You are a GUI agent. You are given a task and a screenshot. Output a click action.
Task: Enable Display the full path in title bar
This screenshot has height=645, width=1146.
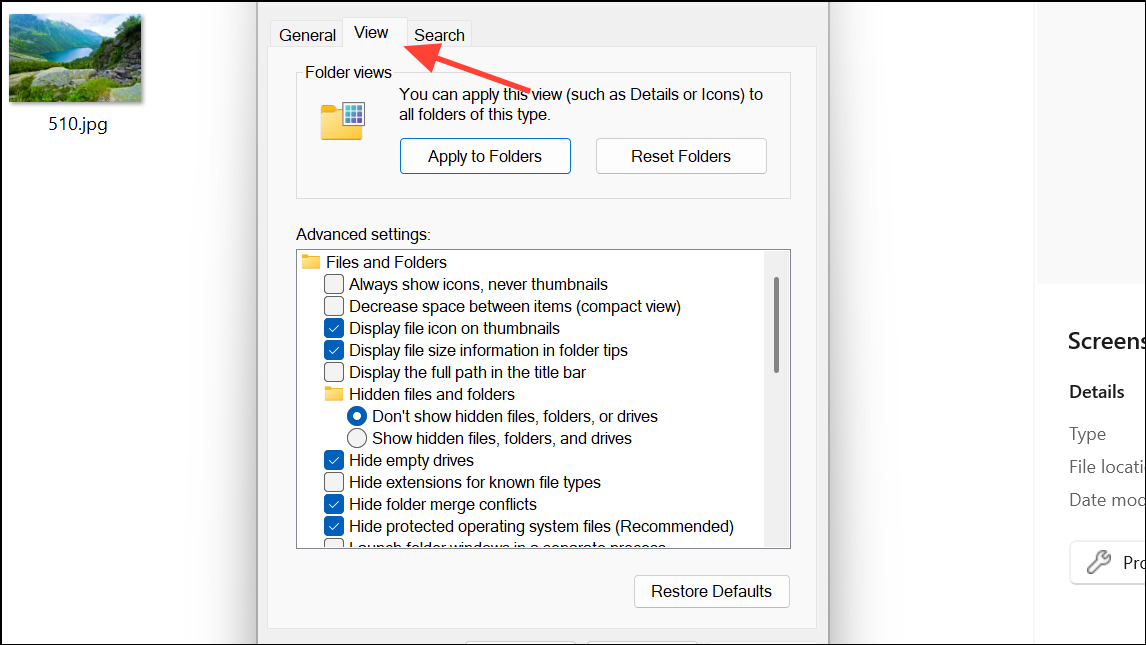334,372
